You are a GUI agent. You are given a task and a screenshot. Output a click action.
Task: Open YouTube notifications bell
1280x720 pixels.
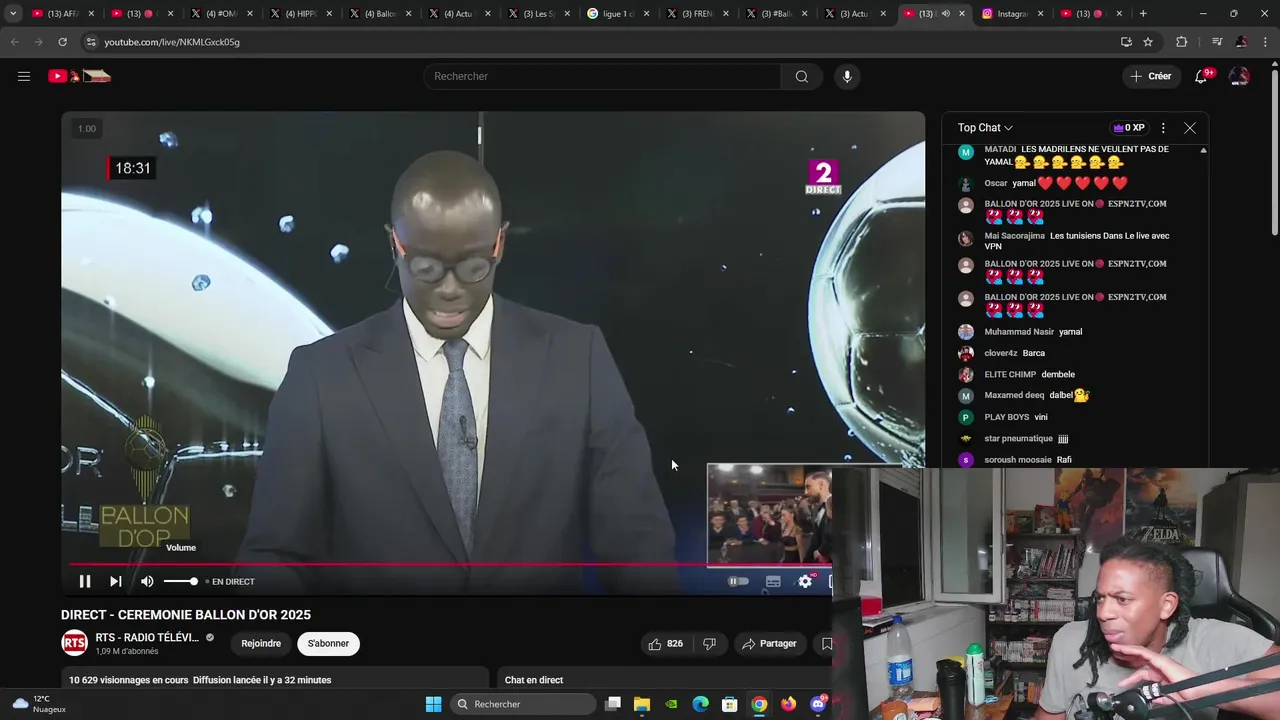coord(1201,76)
